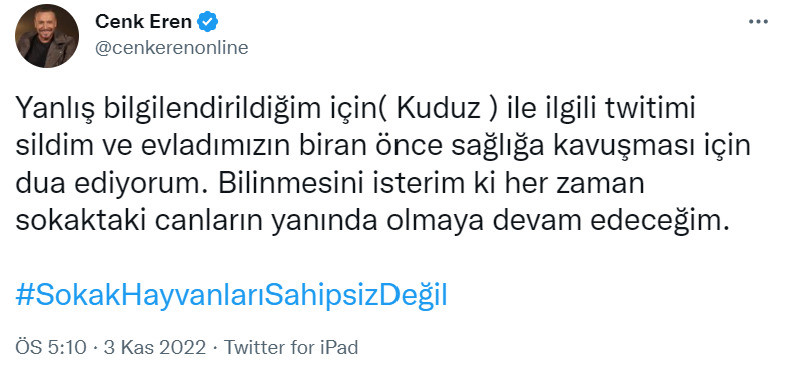Open Cenk Eren's profile avatar photo
The width and height of the screenshot is (792, 382).
click(46, 36)
